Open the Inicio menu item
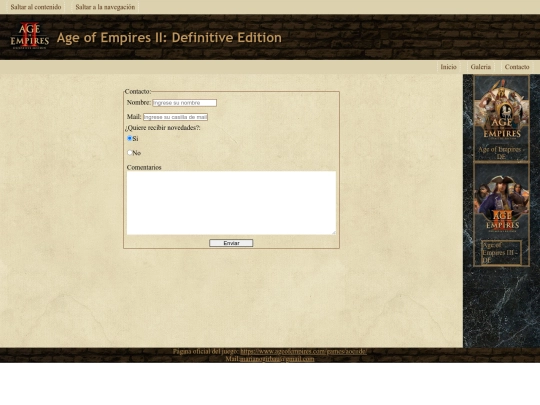Screen dimensions: 540x405 (448, 67)
